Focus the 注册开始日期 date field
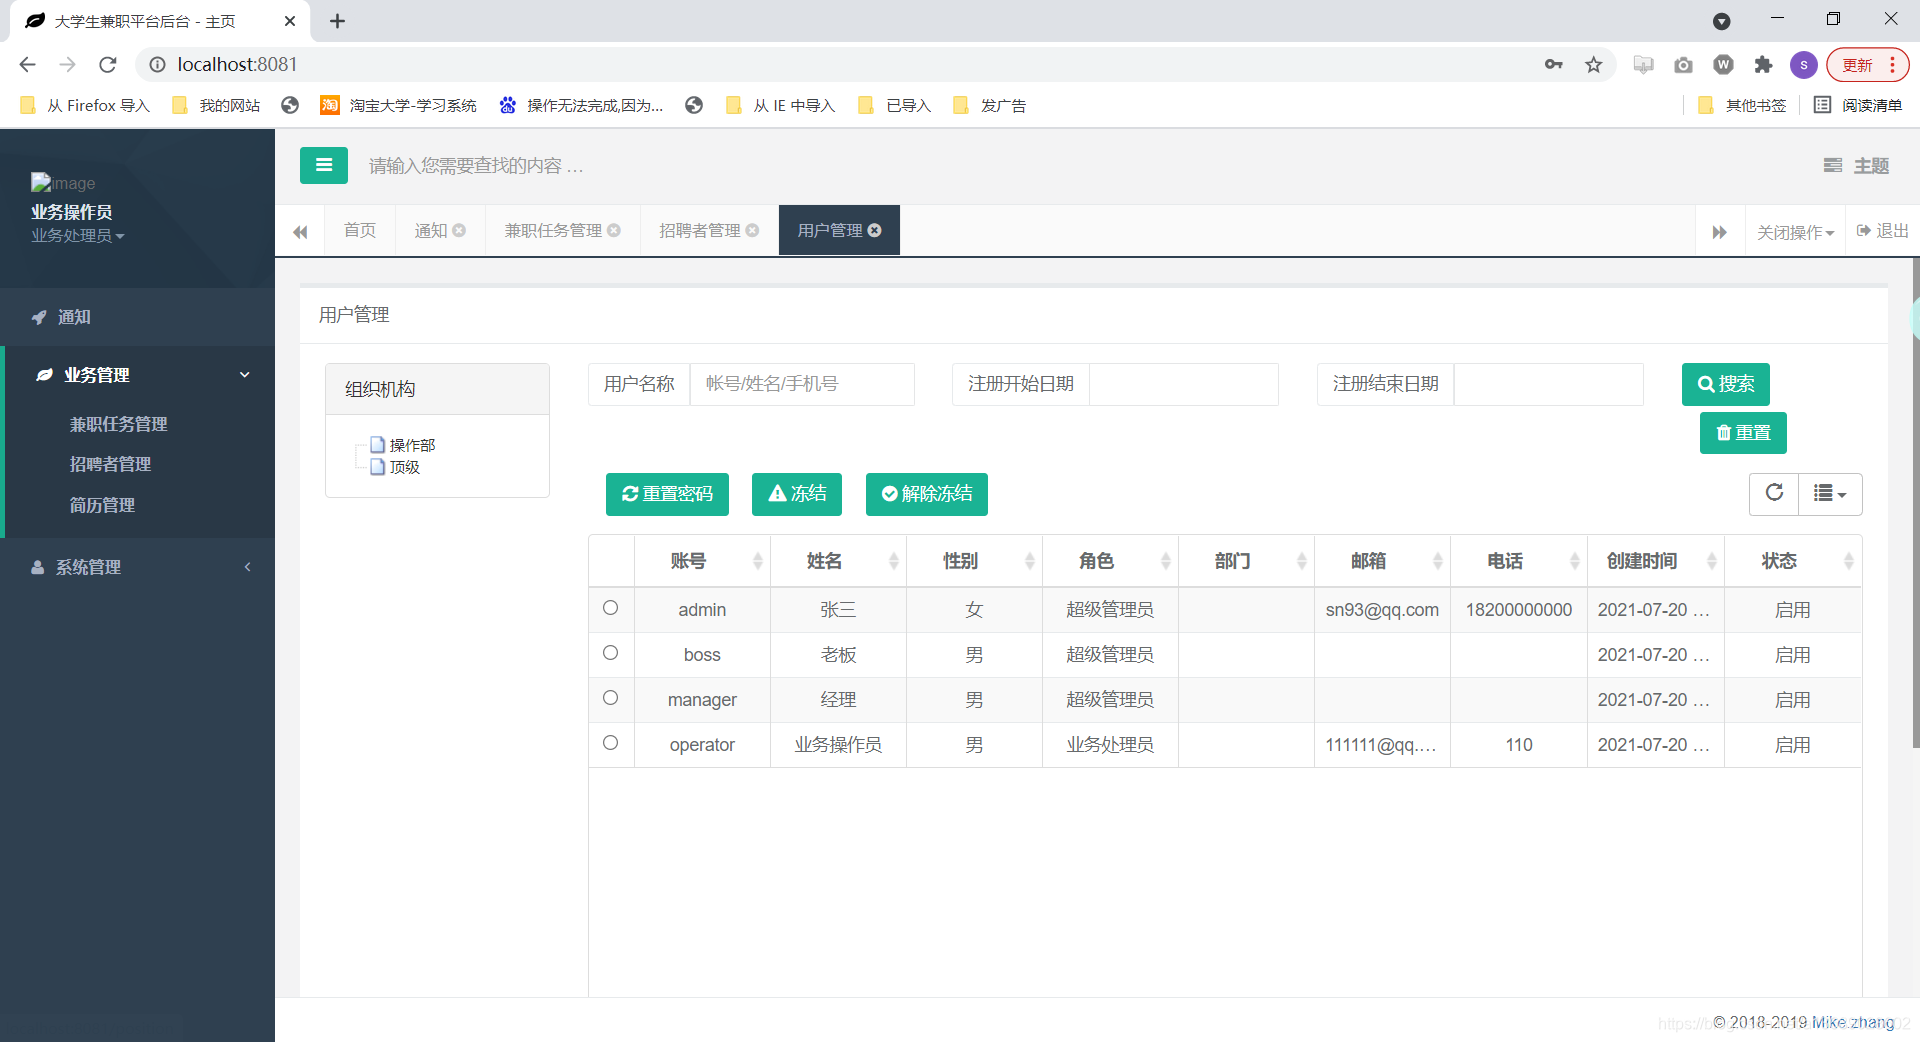The height and width of the screenshot is (1042, 1920). [1184, 384]
